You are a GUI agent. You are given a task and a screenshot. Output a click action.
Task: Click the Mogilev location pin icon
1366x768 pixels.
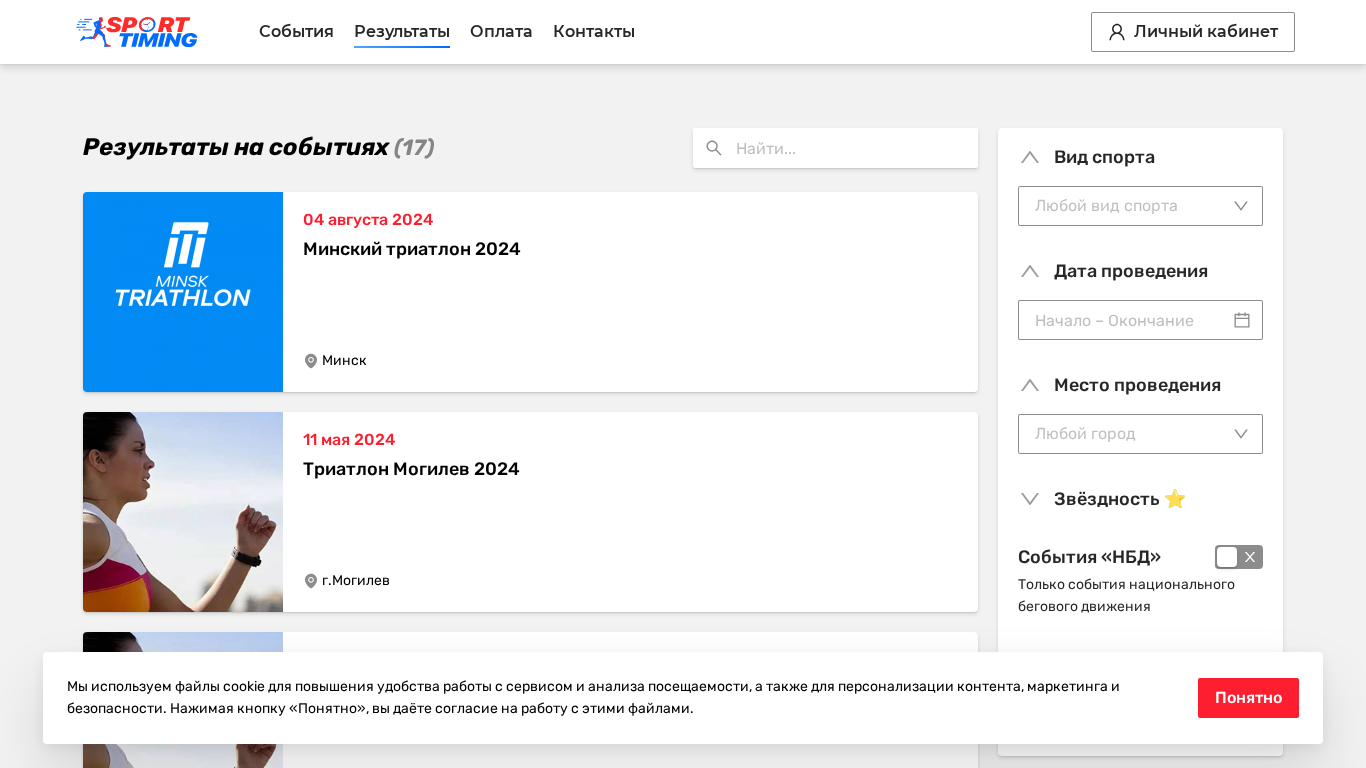pos(311,581)
